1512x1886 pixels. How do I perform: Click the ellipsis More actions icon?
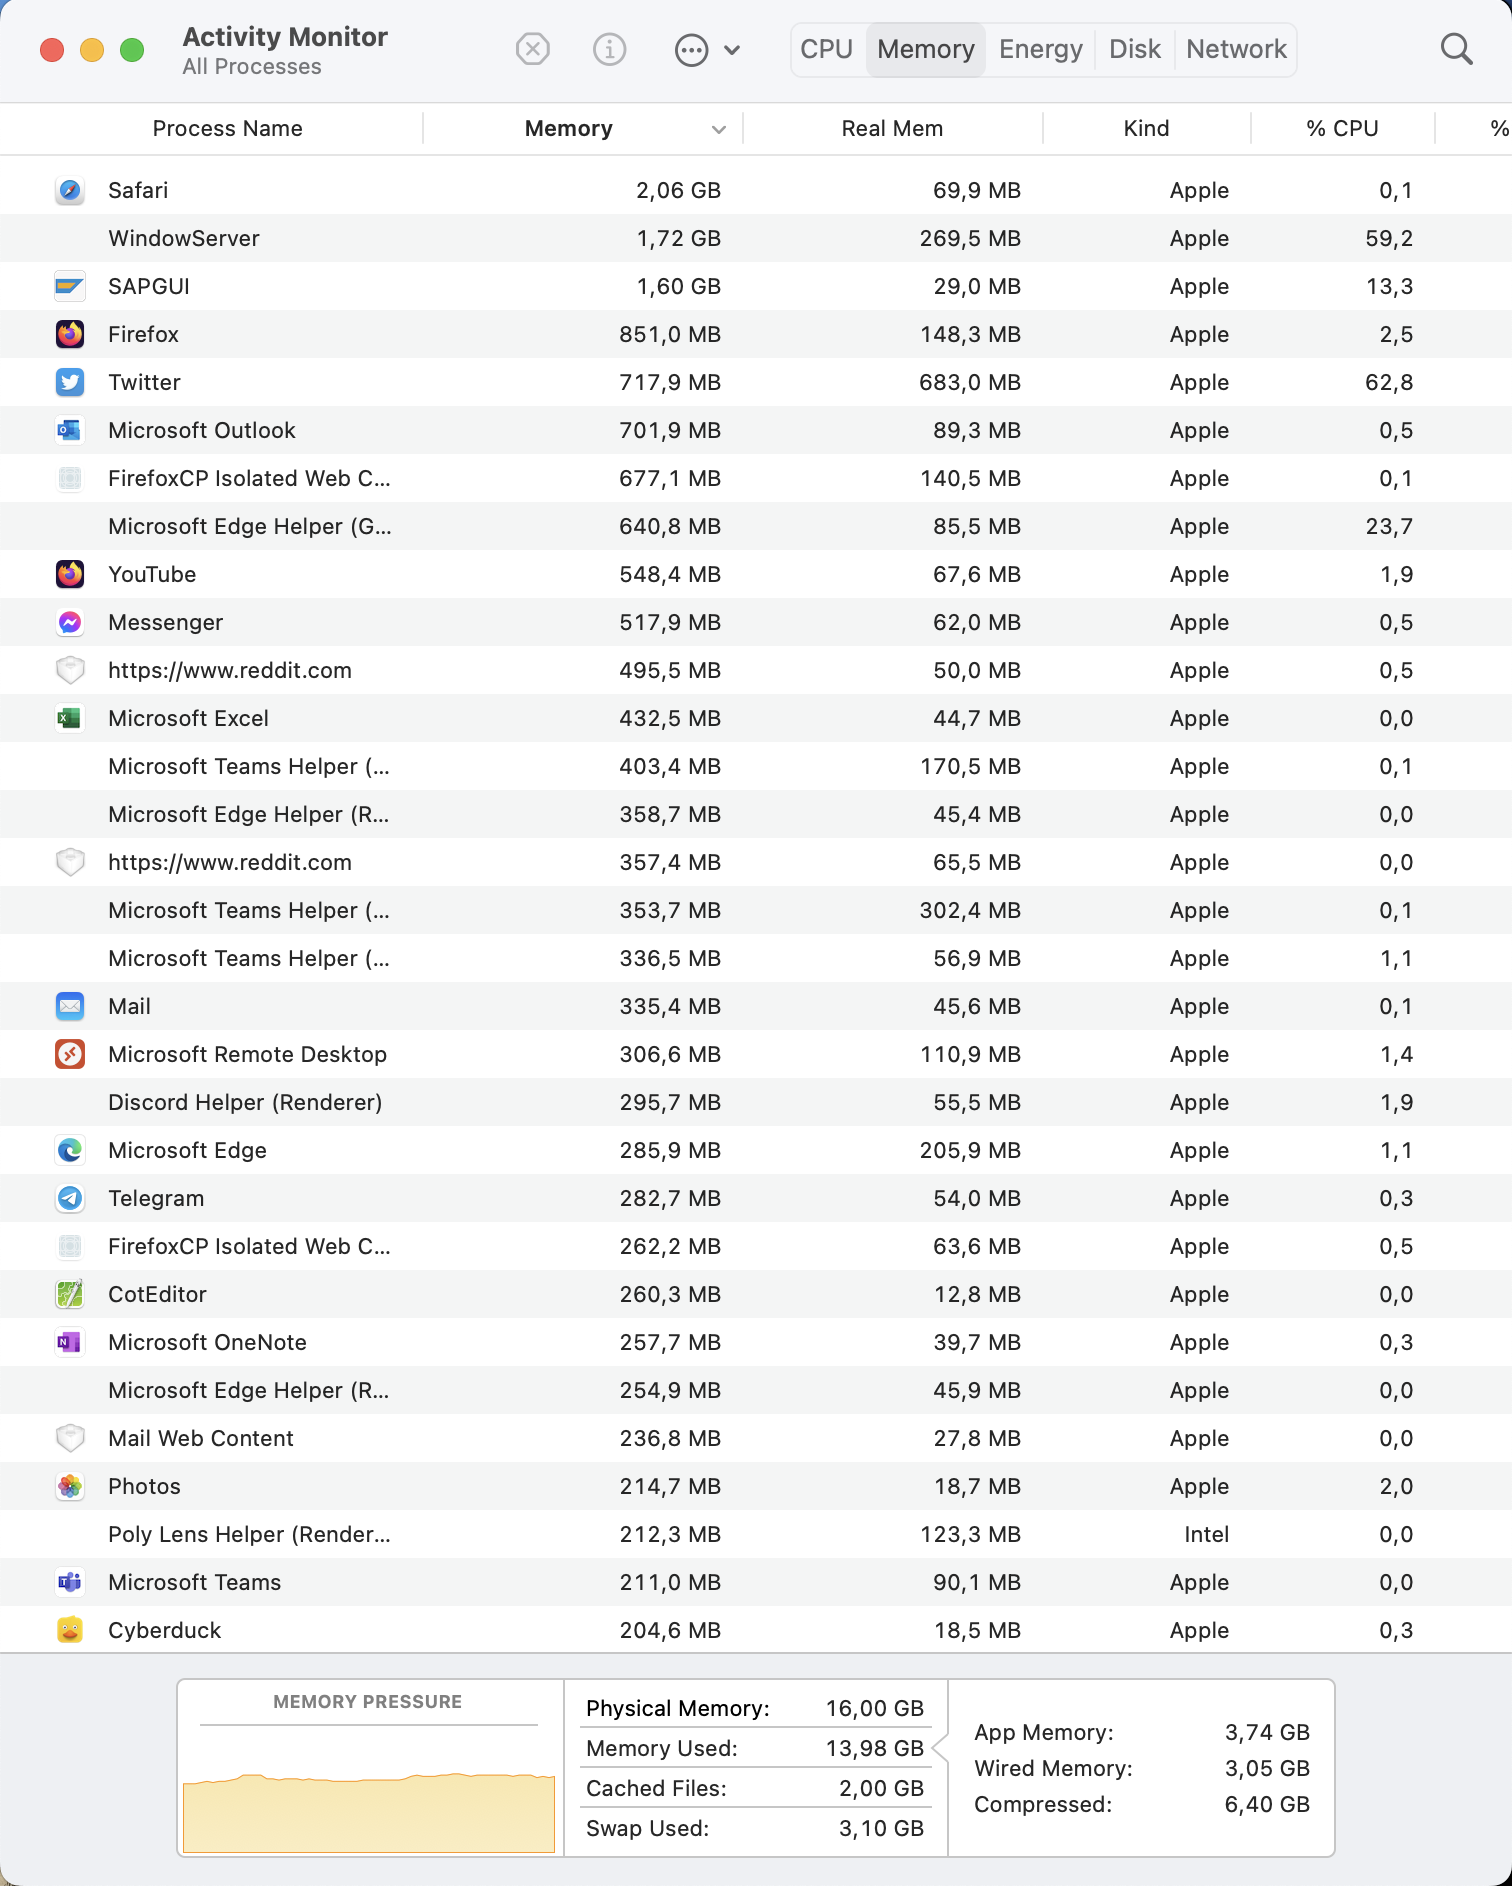[x=691, y=50]
